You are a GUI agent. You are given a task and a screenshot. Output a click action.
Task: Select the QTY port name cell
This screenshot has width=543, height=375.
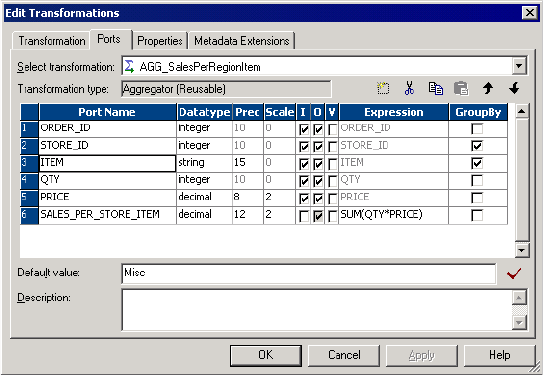click(x=107, y=180)
